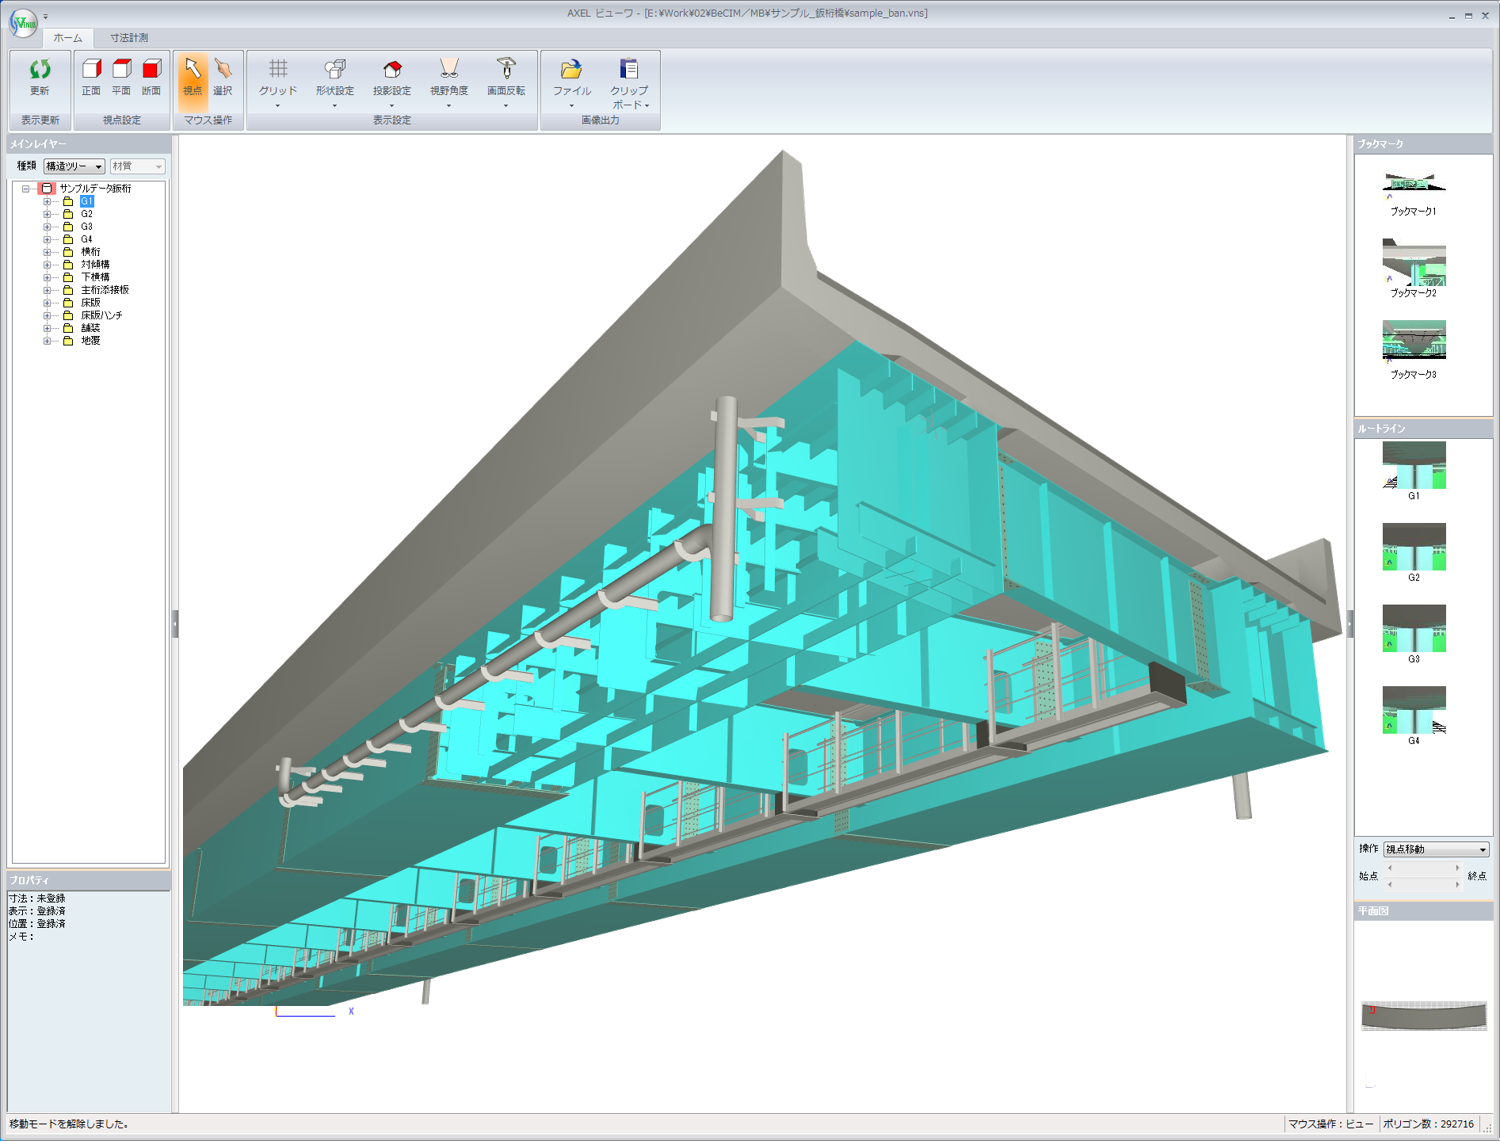Switch to 正面 front view
The width and height of the screenshot is (1500, 1141).
pyautogui.click(x=91, y=77)
